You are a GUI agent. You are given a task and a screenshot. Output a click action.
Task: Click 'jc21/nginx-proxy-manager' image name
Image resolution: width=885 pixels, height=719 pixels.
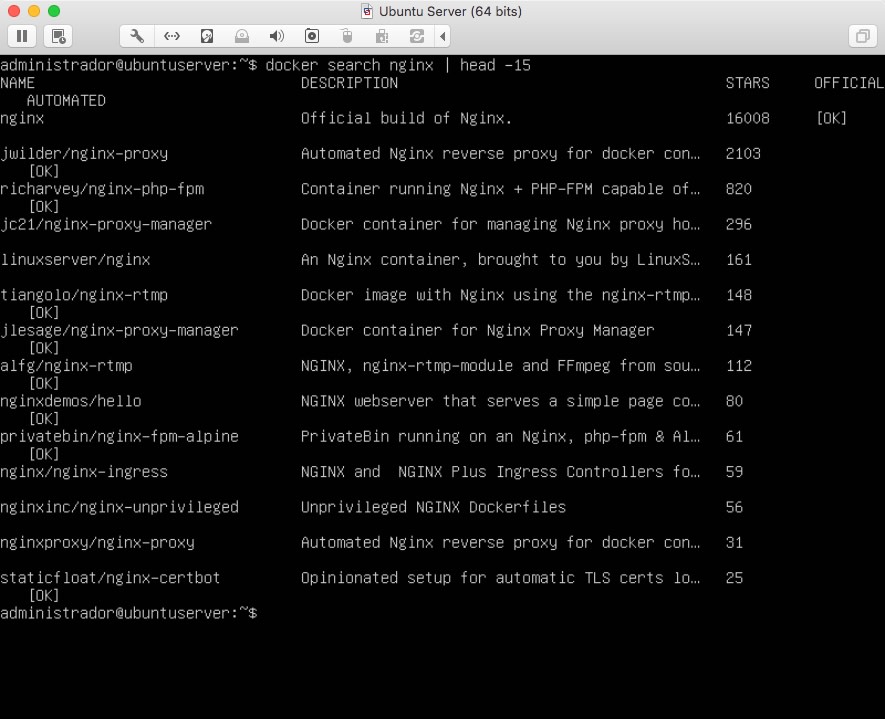[x=106, y=225]
